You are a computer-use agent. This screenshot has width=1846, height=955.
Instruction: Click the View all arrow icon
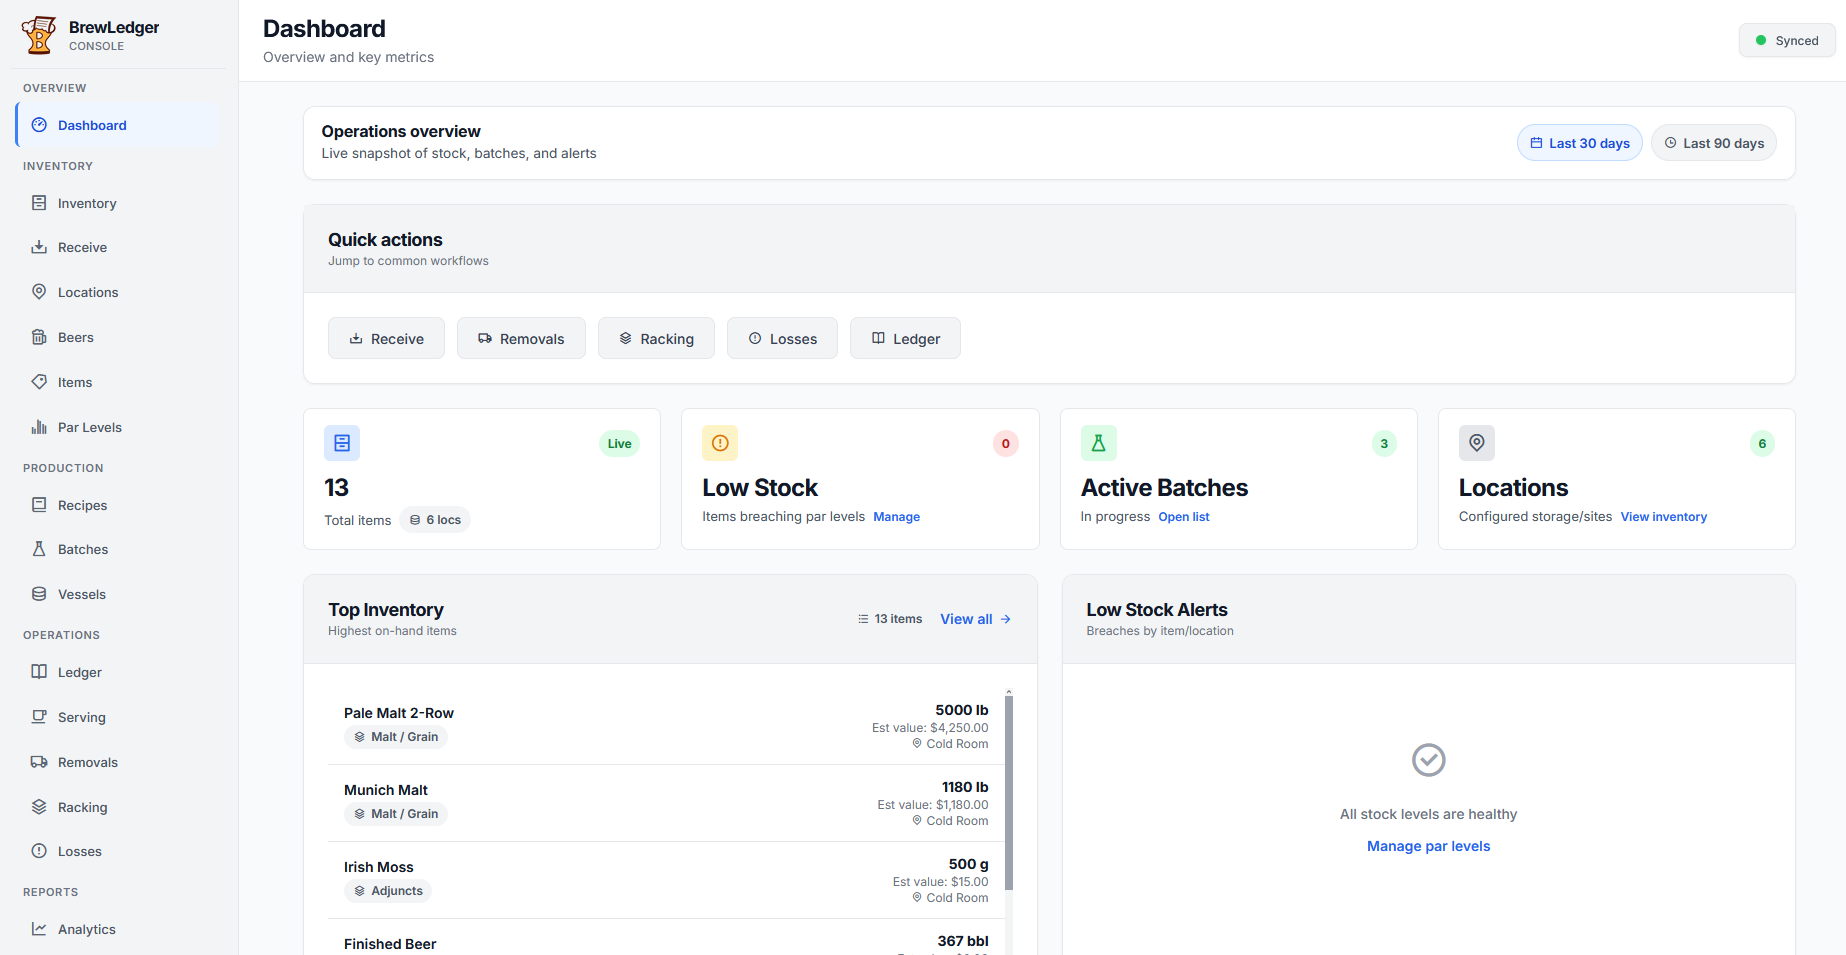pyautogui.click(x=1006, y=619)
